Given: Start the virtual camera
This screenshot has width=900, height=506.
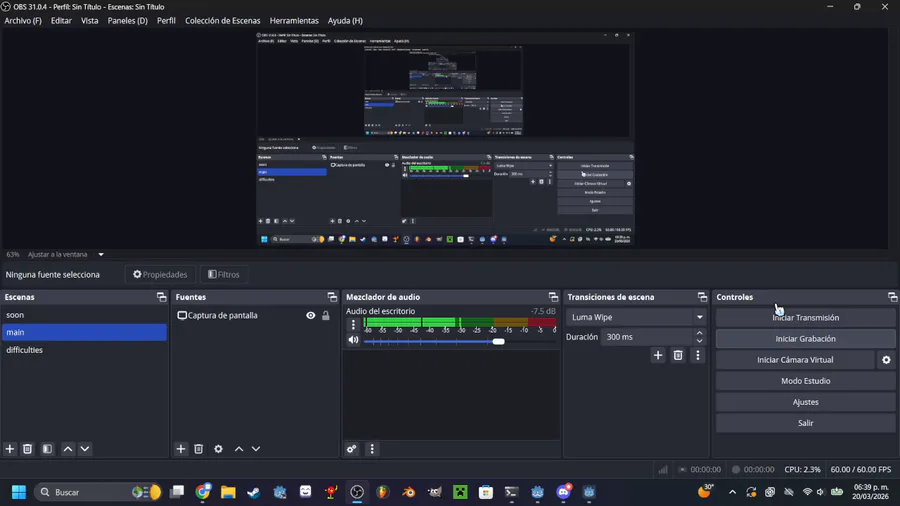Looking at the screenshot, I should click(x=795, y=360).
